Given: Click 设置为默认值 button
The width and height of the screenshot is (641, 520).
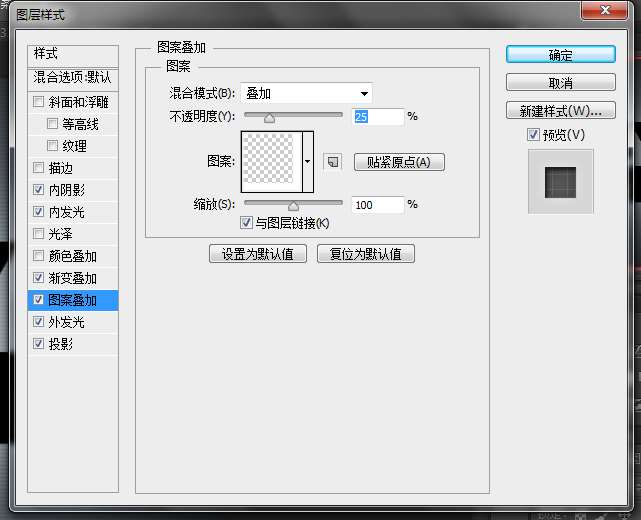Looking at the screenshot, I should click(258, 254).
